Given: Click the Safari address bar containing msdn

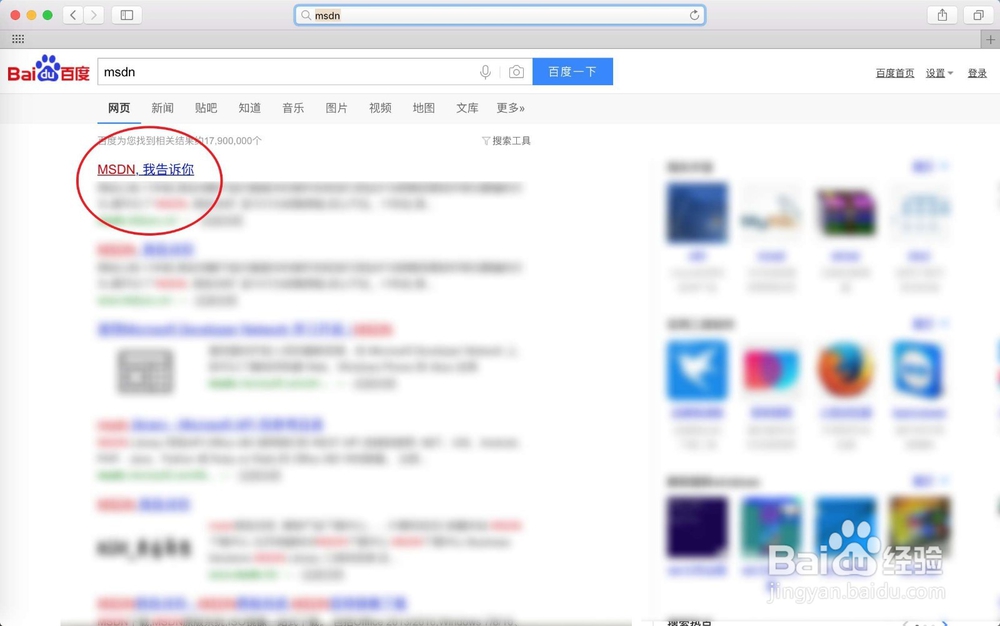Looking at the screenshot, I should click(x=499, y=15).
